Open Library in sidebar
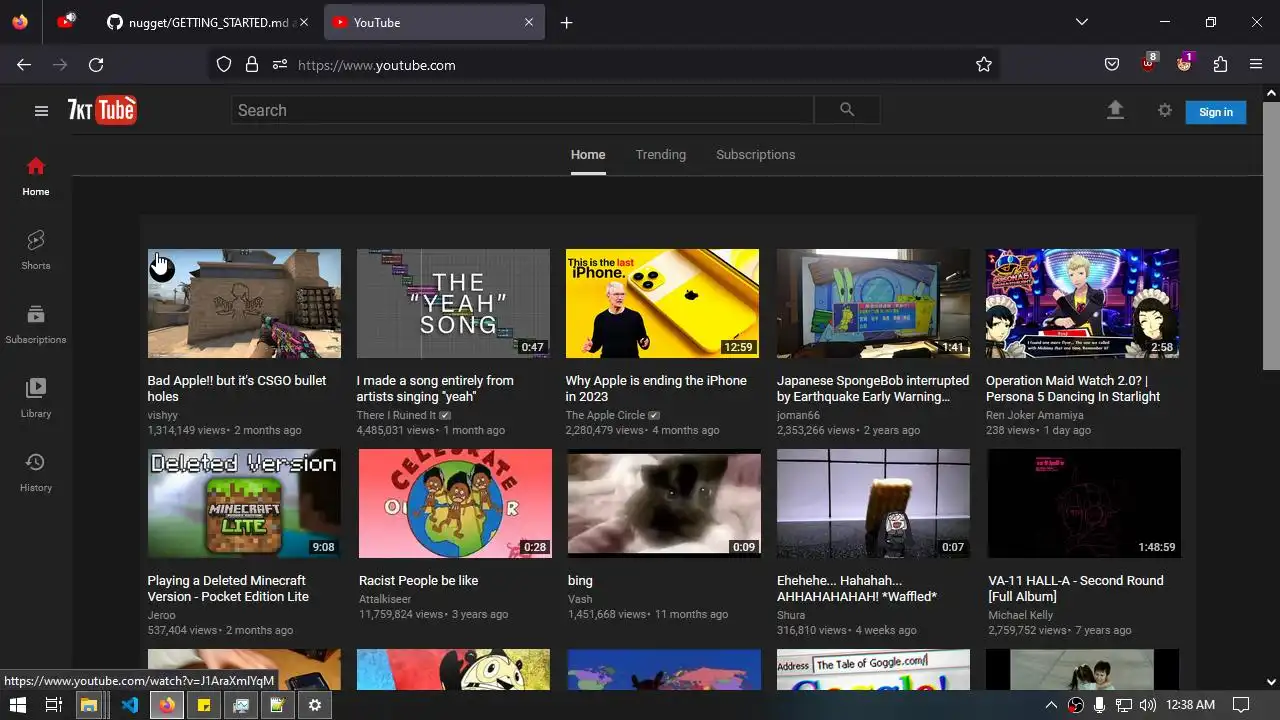The height and width of the screenshot is (720, 1280). [36, 398]
